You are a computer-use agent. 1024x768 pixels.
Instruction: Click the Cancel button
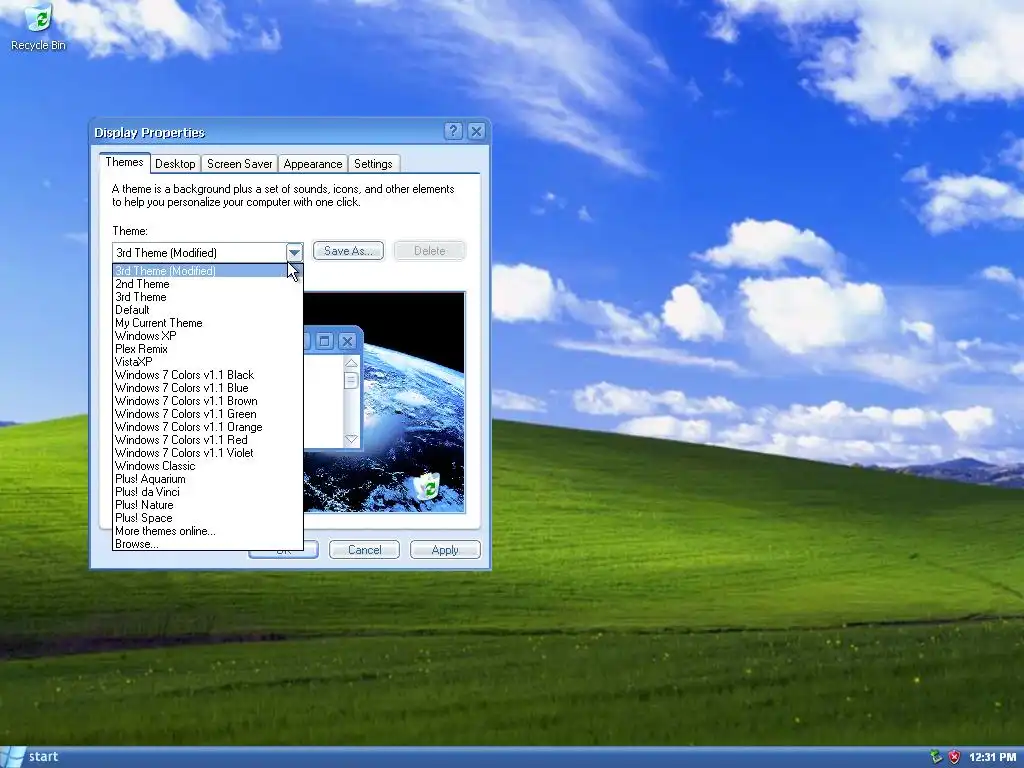pos(364,550)
